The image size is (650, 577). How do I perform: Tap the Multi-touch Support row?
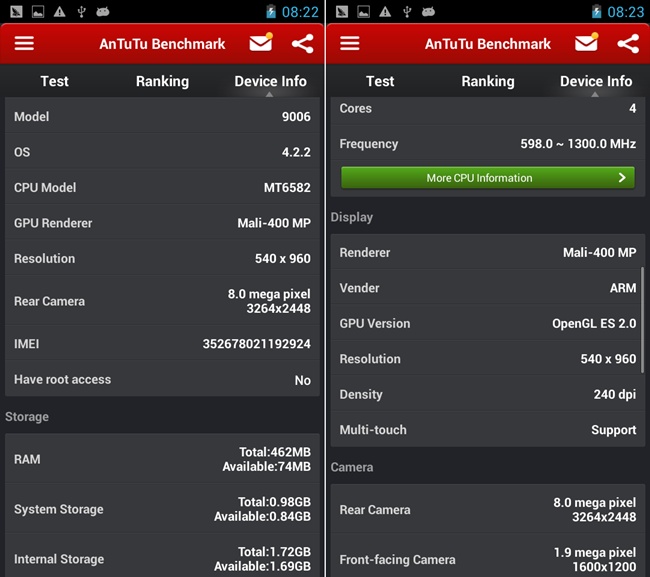click(x=487, y=430)
